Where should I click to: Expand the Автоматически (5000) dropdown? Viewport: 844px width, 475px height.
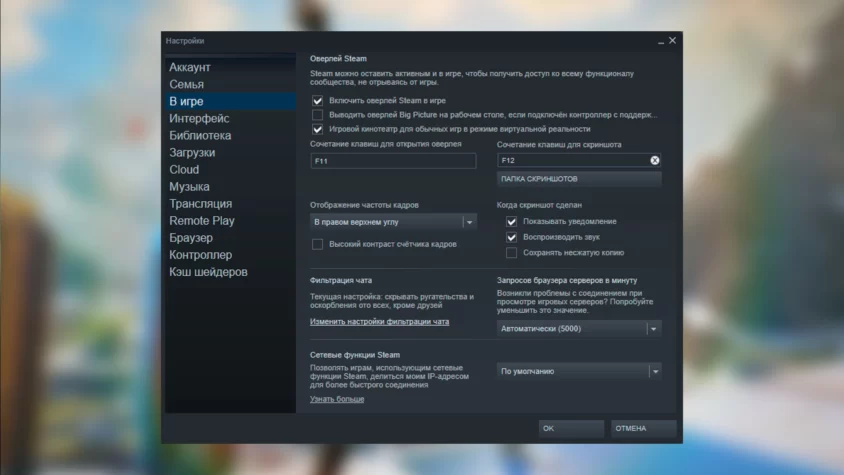coord(579,329)
